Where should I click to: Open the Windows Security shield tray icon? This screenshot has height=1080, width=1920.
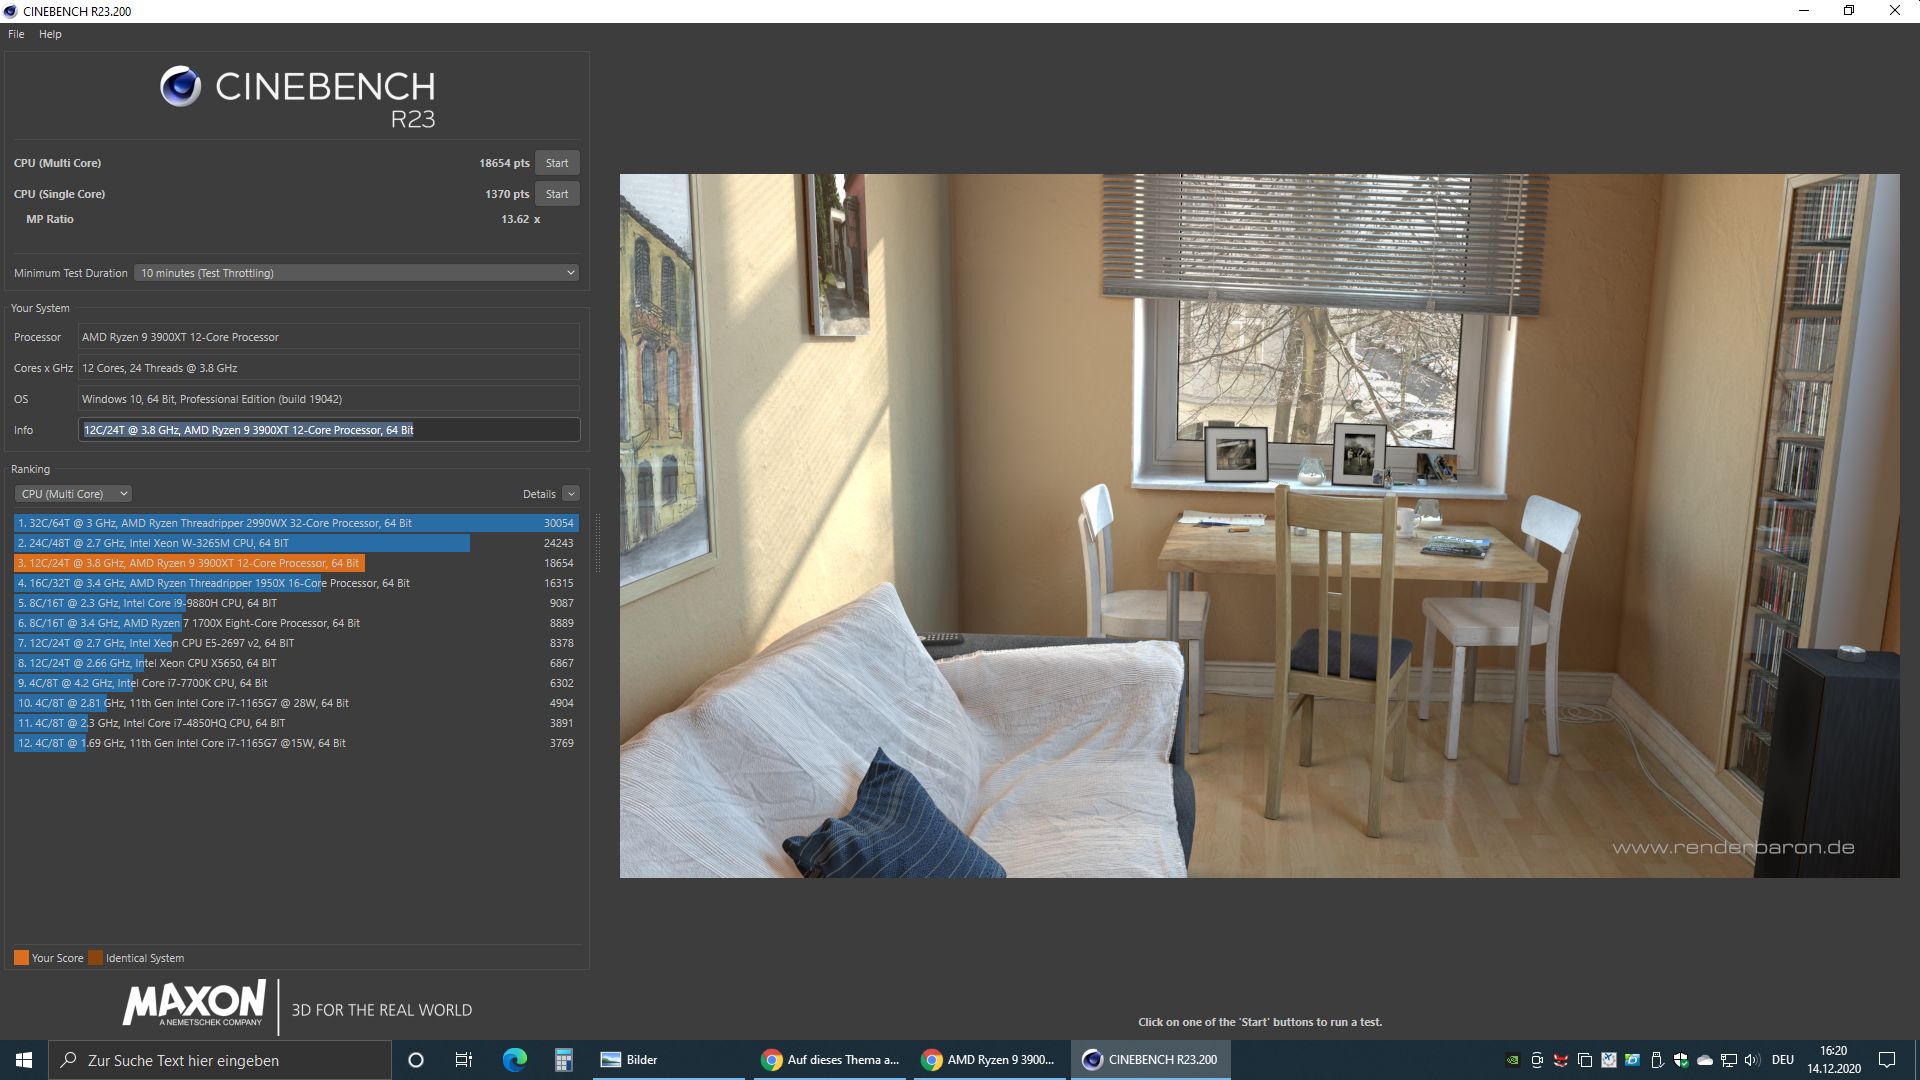click(x=1681, y=1060)
